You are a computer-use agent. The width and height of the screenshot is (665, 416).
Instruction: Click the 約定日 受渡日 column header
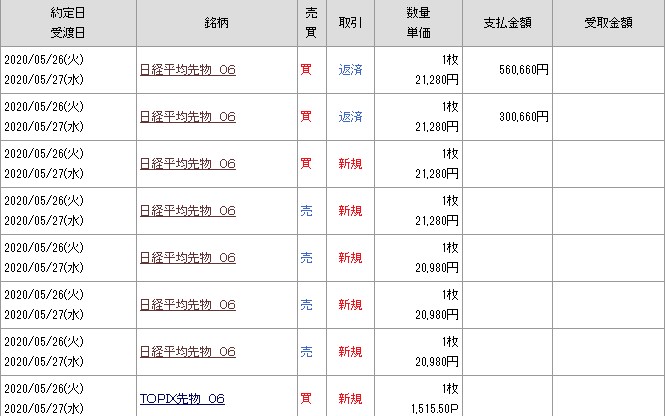(x=66, y=21)
